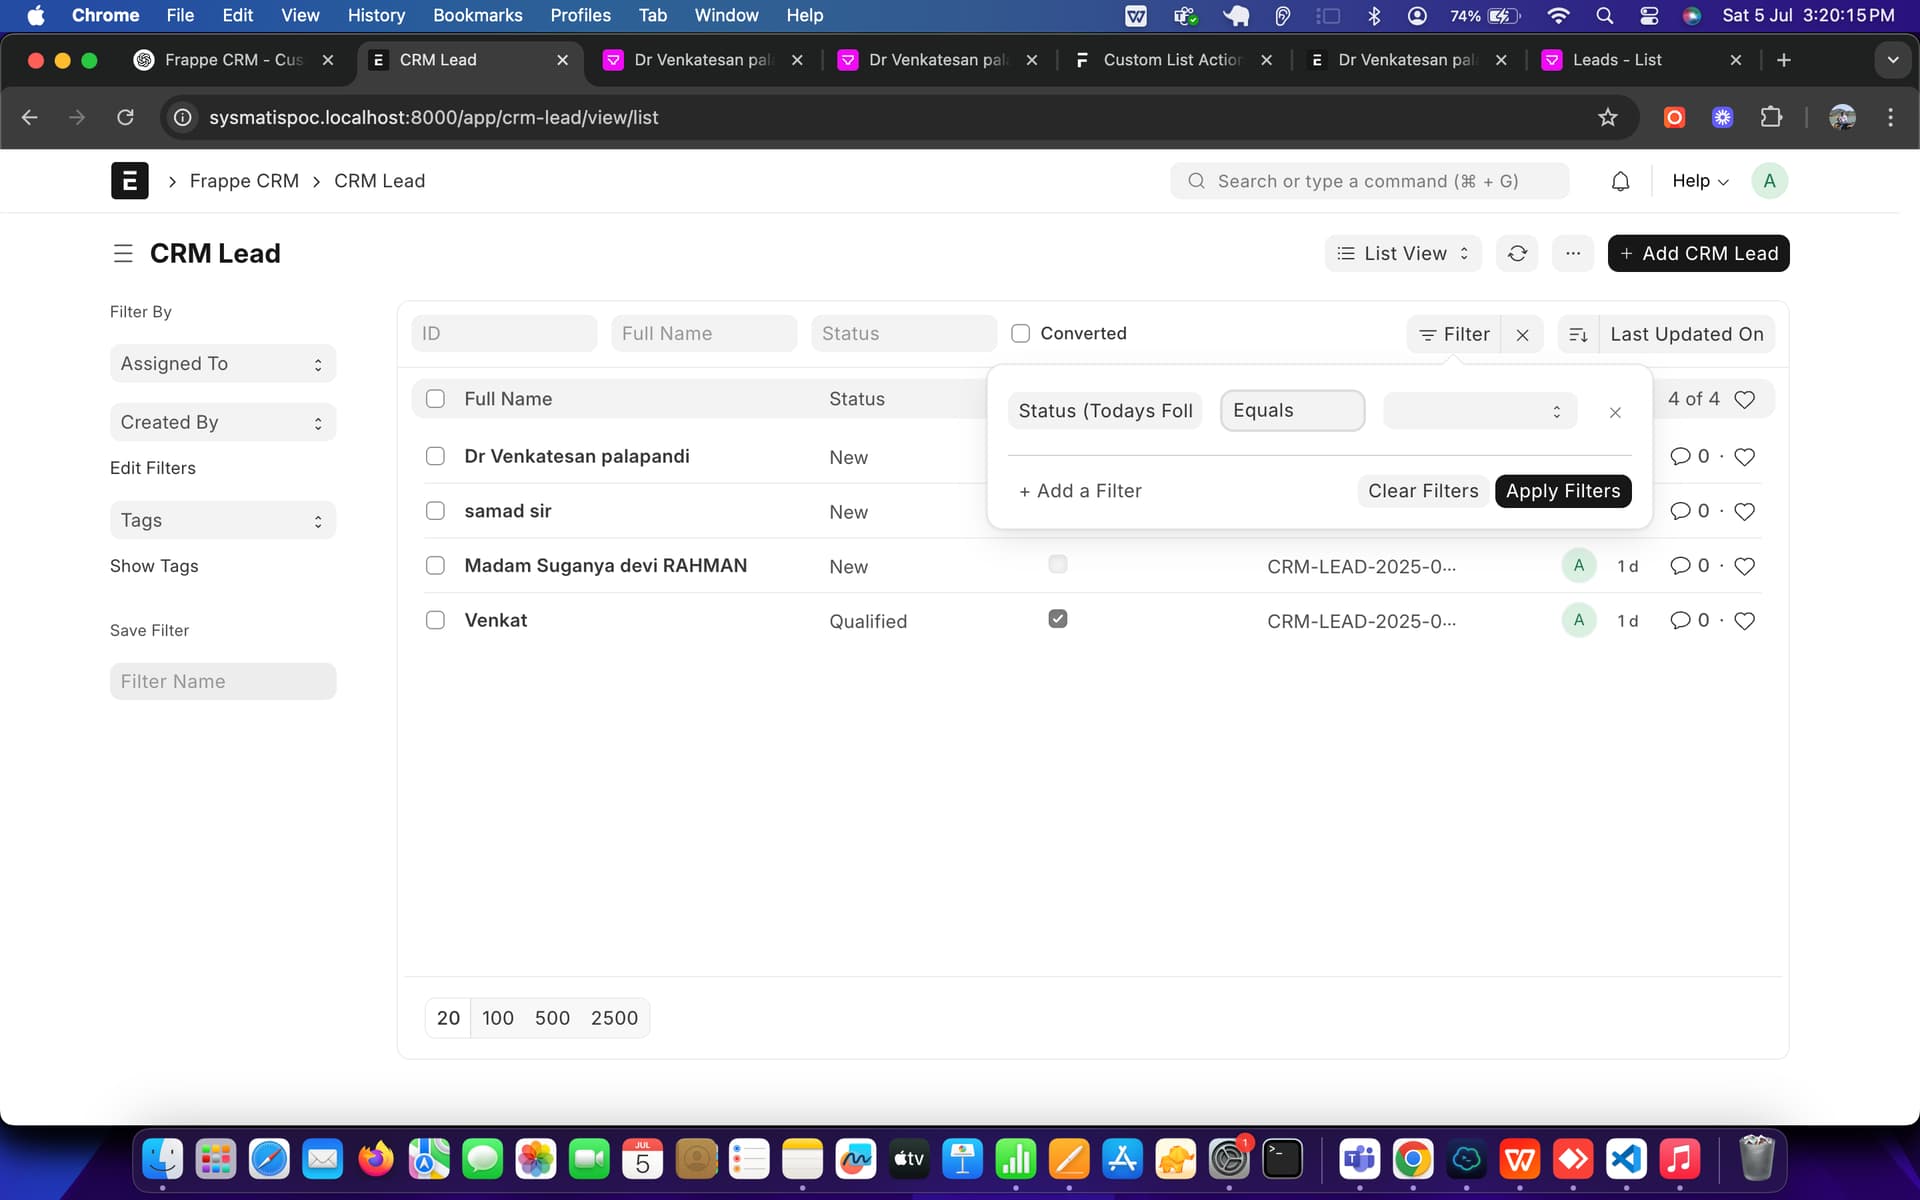Click the Show Tags link
The height and width of the screenshot is (1200, 1920).
(154, 566)
